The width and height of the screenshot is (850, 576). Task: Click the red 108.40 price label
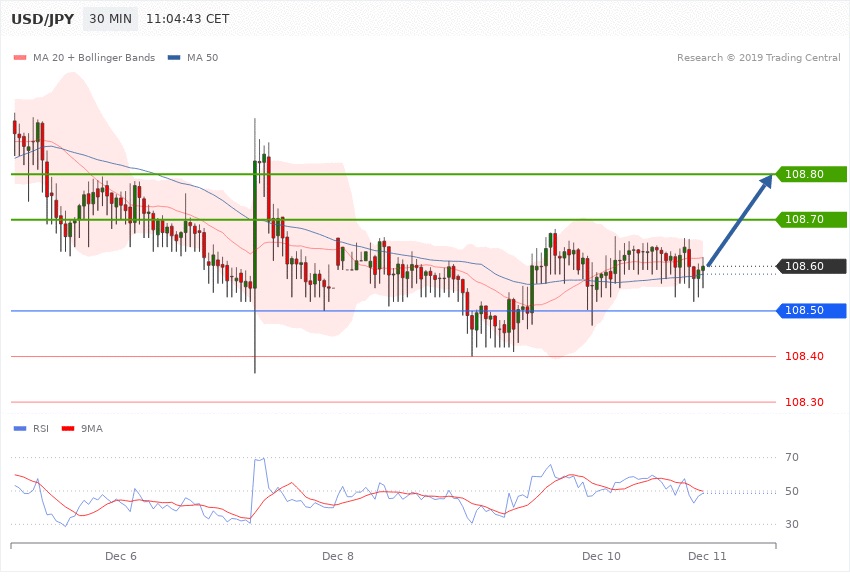point(804,357)
